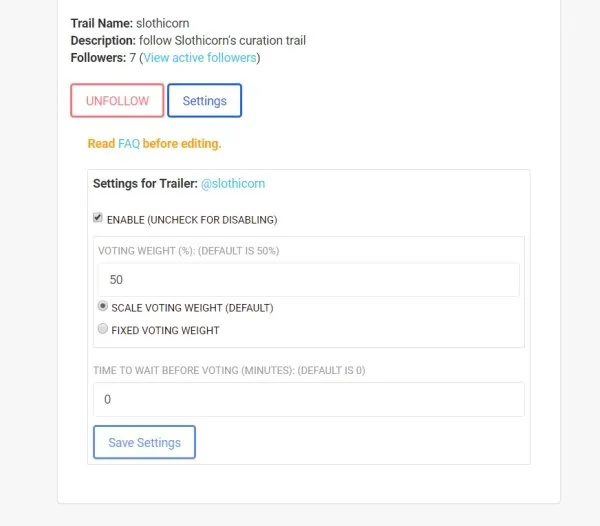Click the ENABLE (UNCHECK FOR DISABLING) label
This screenshot has width=600, height=526.
tap(192, 219)
